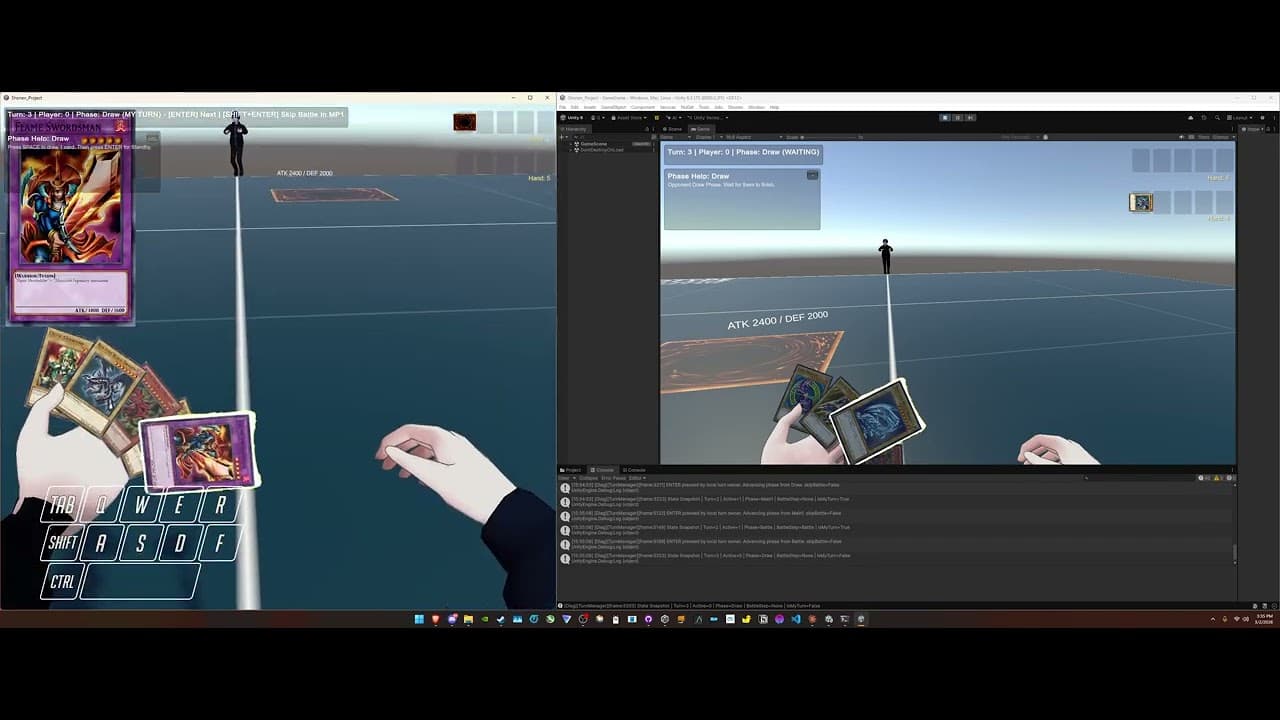This screenshot has height=720, width=1280.
Task: Click the Console search field
Action: [x=1140, y=478]
